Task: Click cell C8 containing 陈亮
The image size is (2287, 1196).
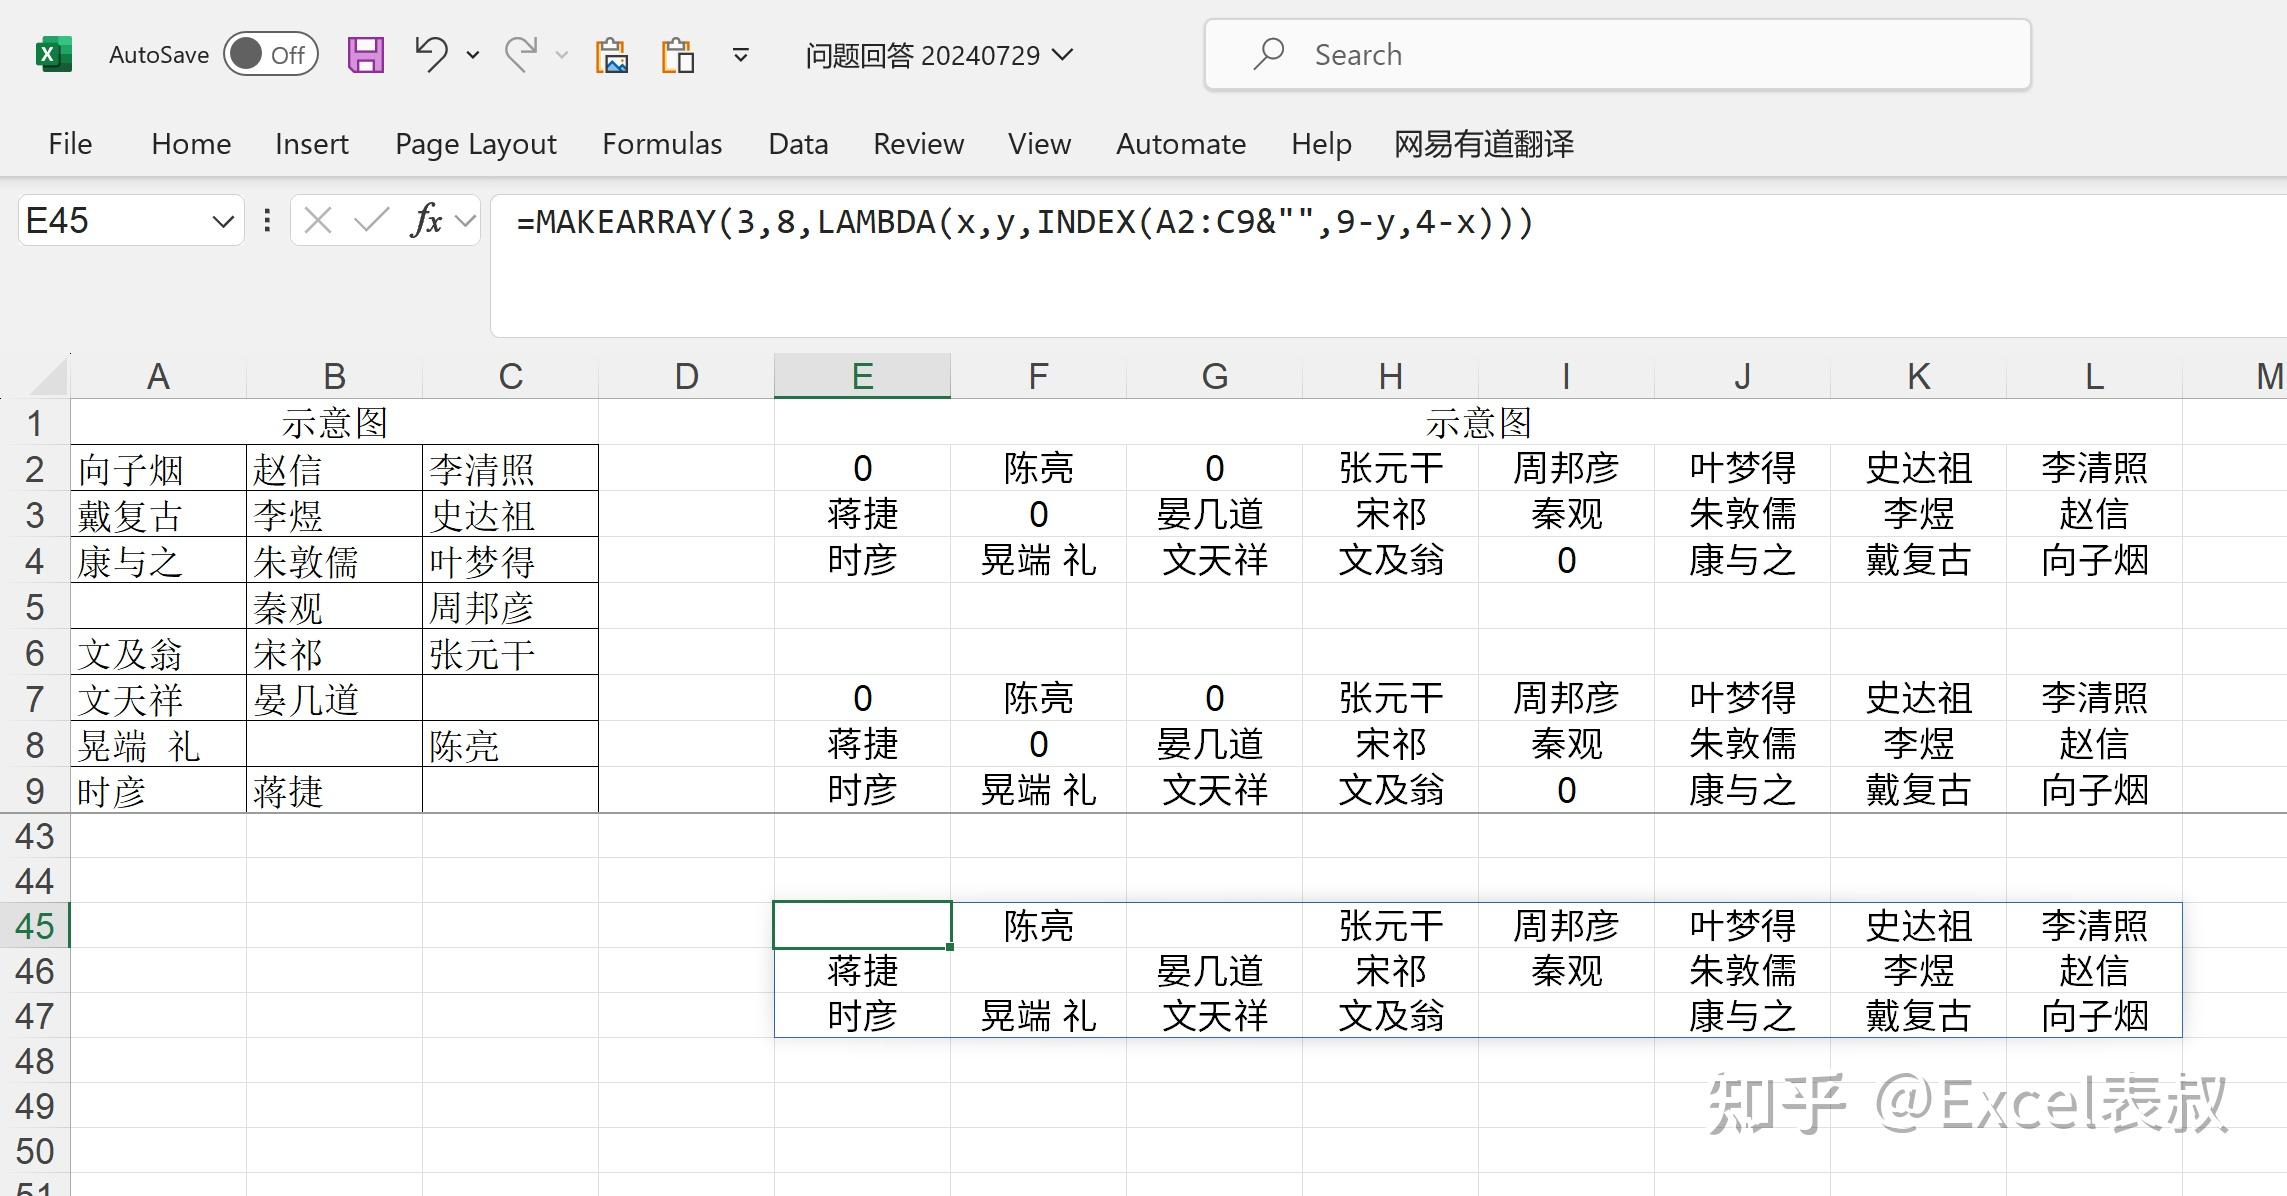Action: coord(510,745)
